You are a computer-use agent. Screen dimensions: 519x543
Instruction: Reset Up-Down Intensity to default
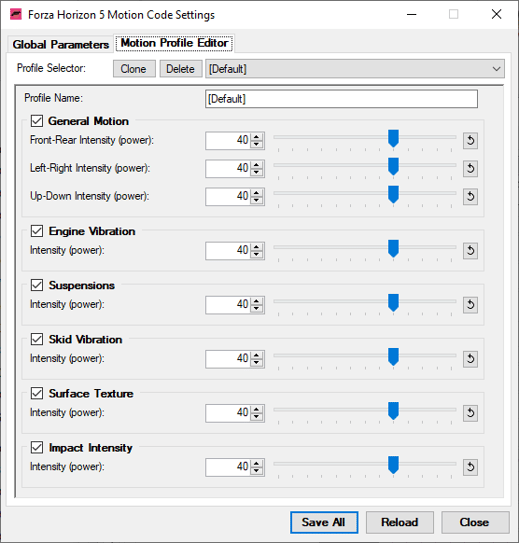470,197
